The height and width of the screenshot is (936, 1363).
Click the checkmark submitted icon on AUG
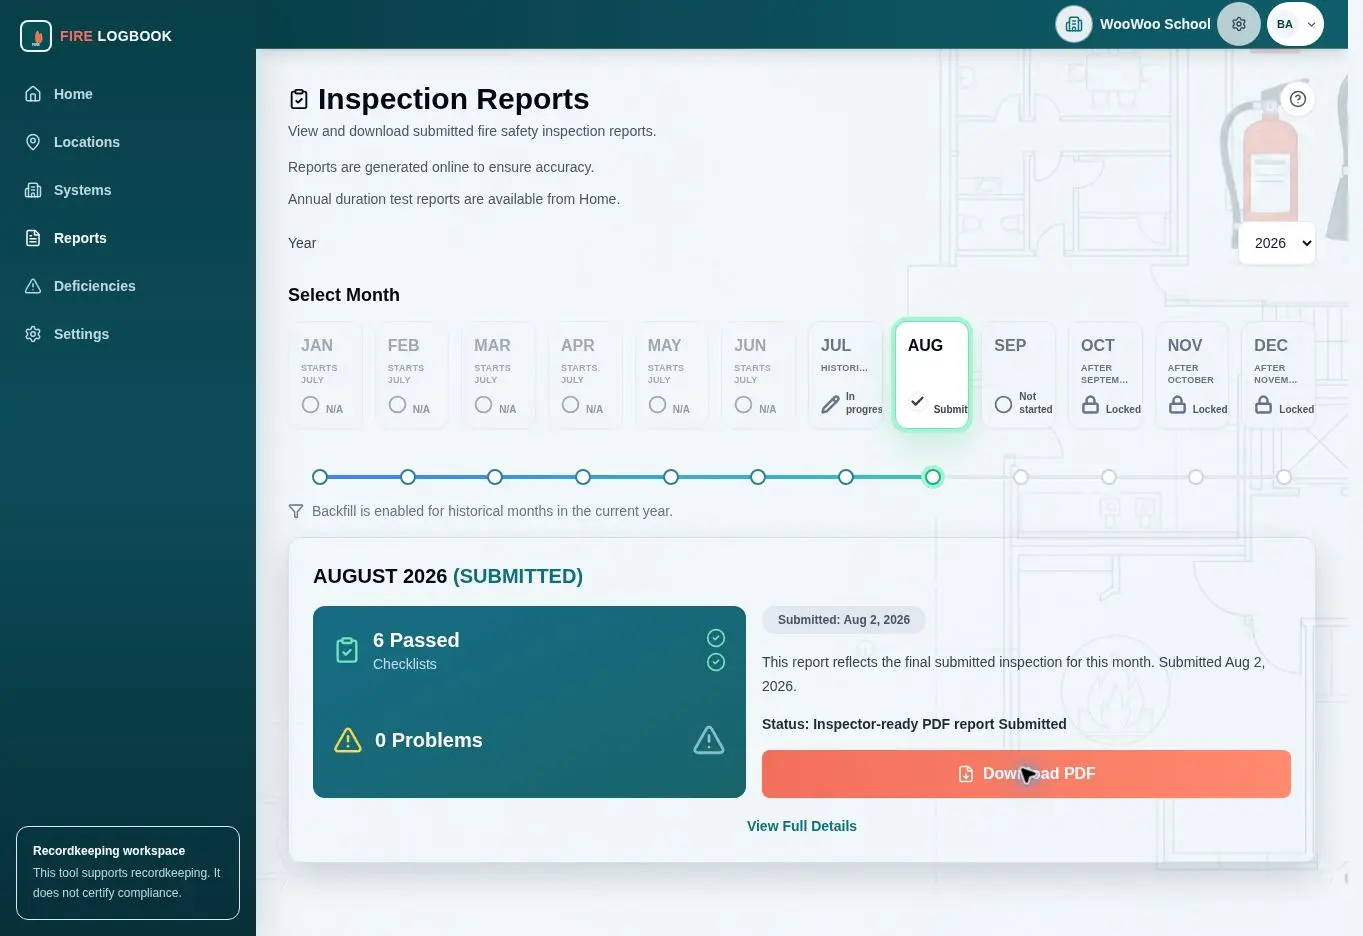[x=917, y=401]
